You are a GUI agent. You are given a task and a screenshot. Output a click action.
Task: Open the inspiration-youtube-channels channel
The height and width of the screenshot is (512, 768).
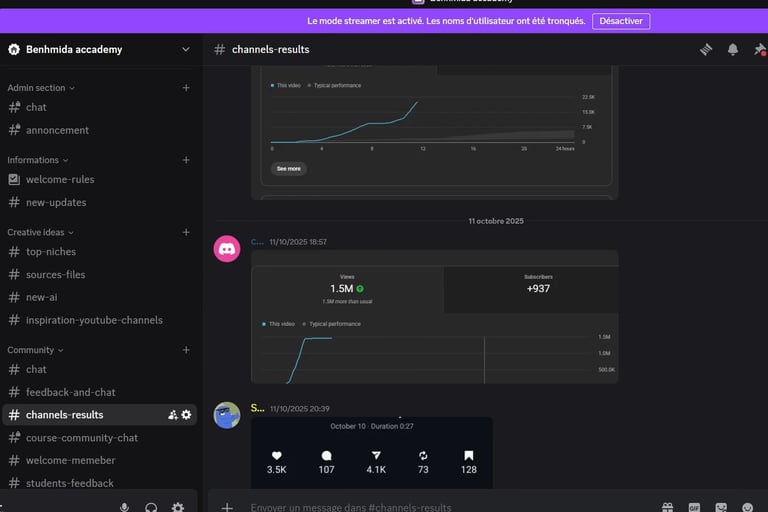tap(99, 320)
